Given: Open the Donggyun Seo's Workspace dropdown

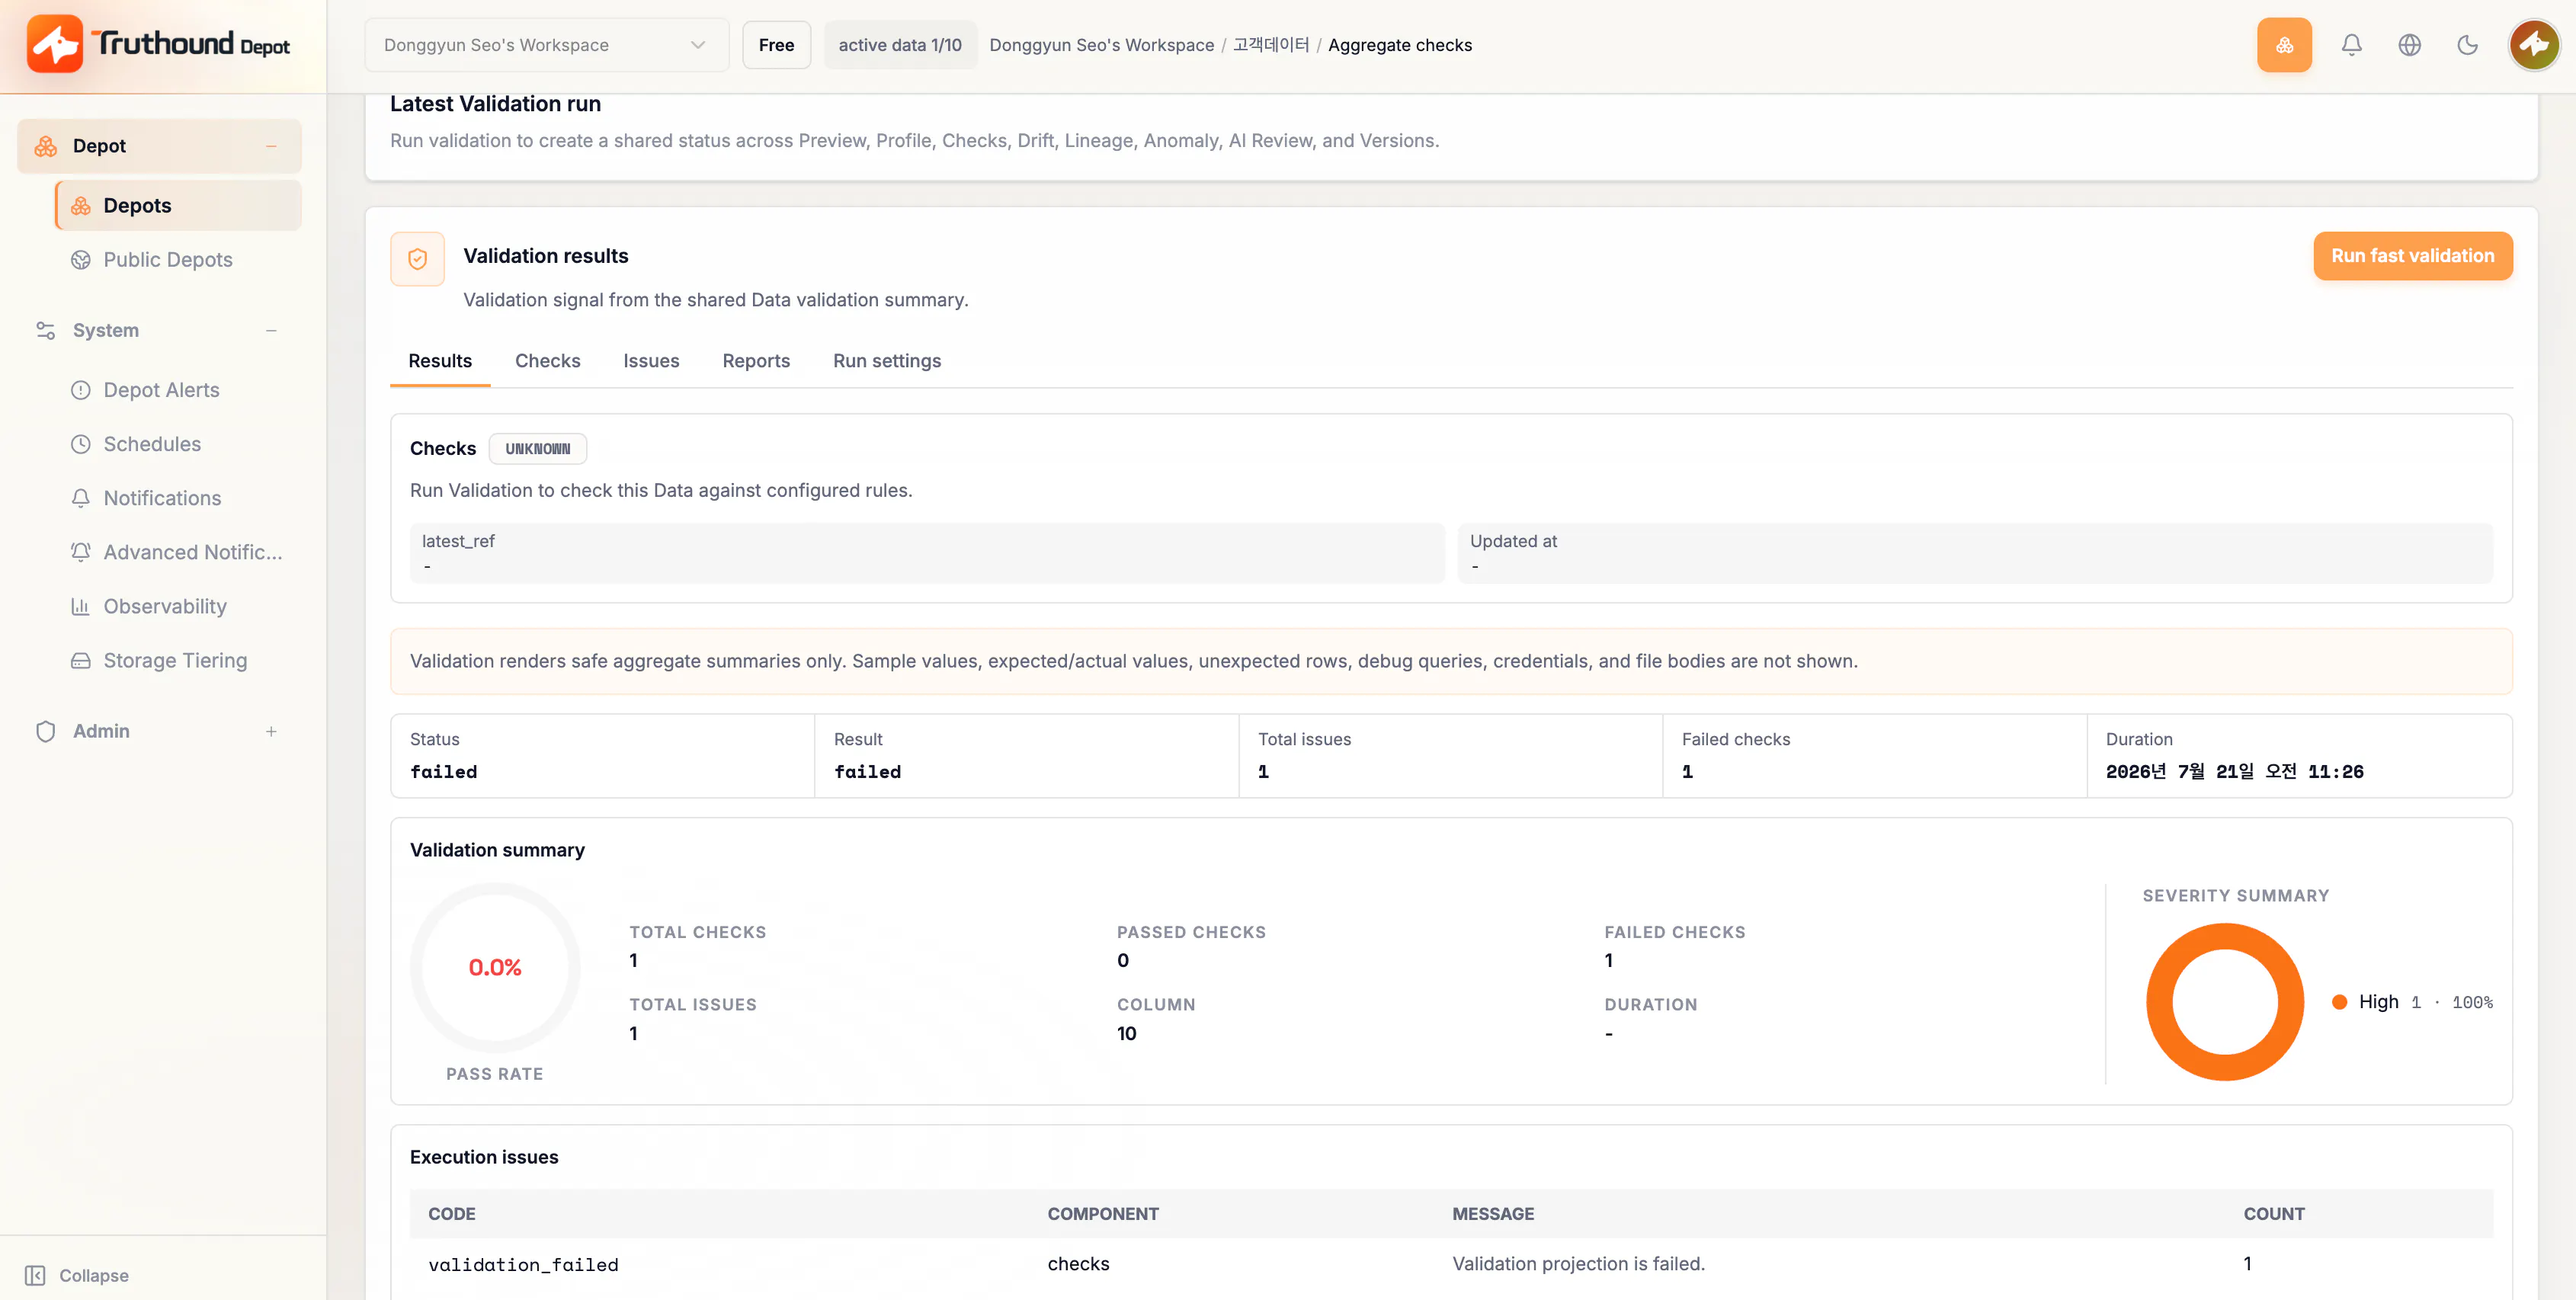Looking at the screenshot, I should (546, 45).
